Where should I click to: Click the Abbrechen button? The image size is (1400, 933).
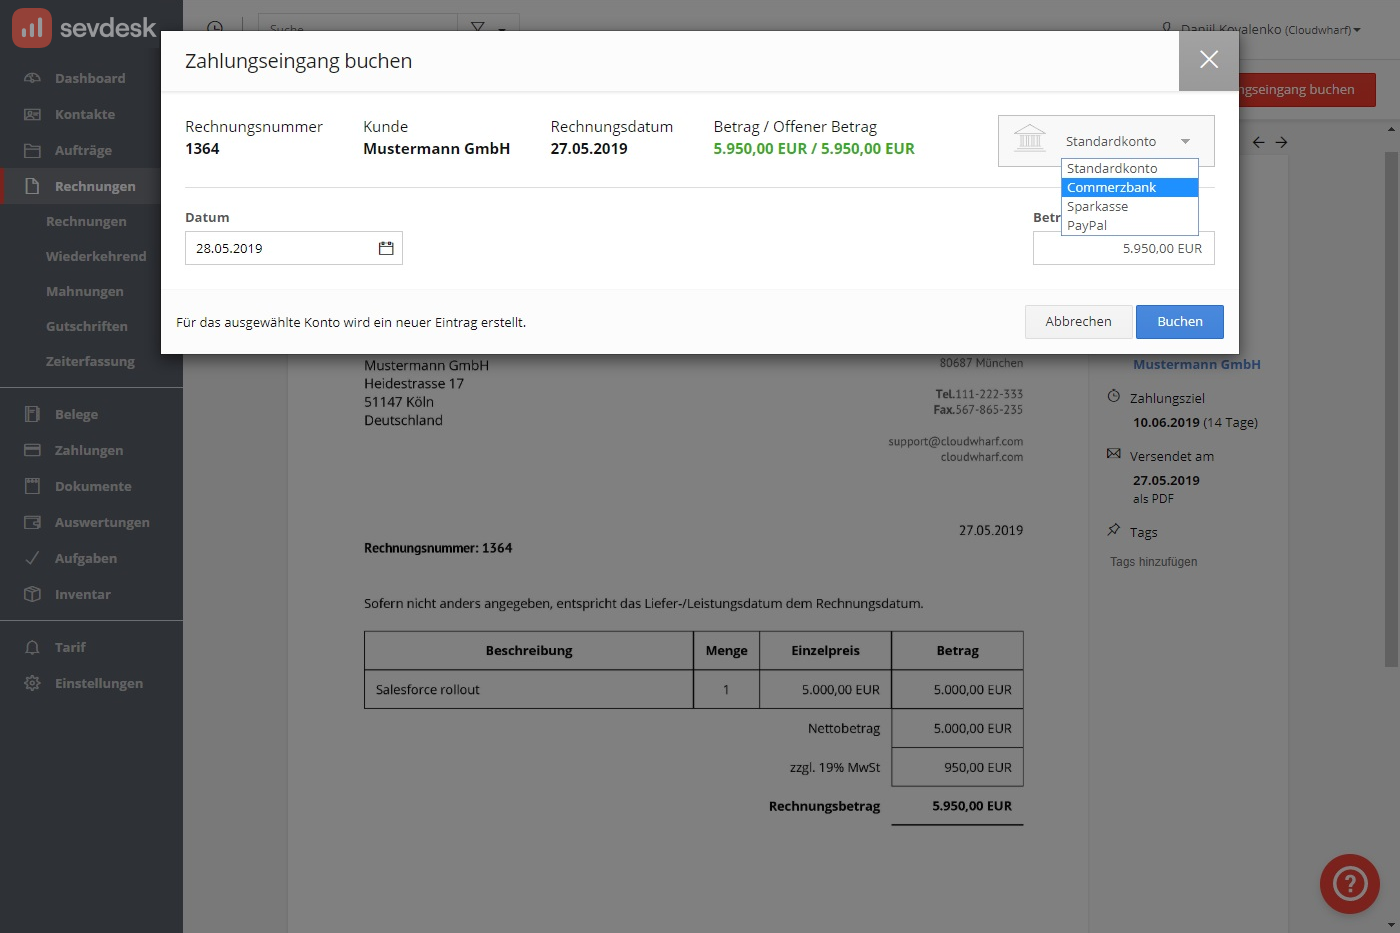point(1079,321)
